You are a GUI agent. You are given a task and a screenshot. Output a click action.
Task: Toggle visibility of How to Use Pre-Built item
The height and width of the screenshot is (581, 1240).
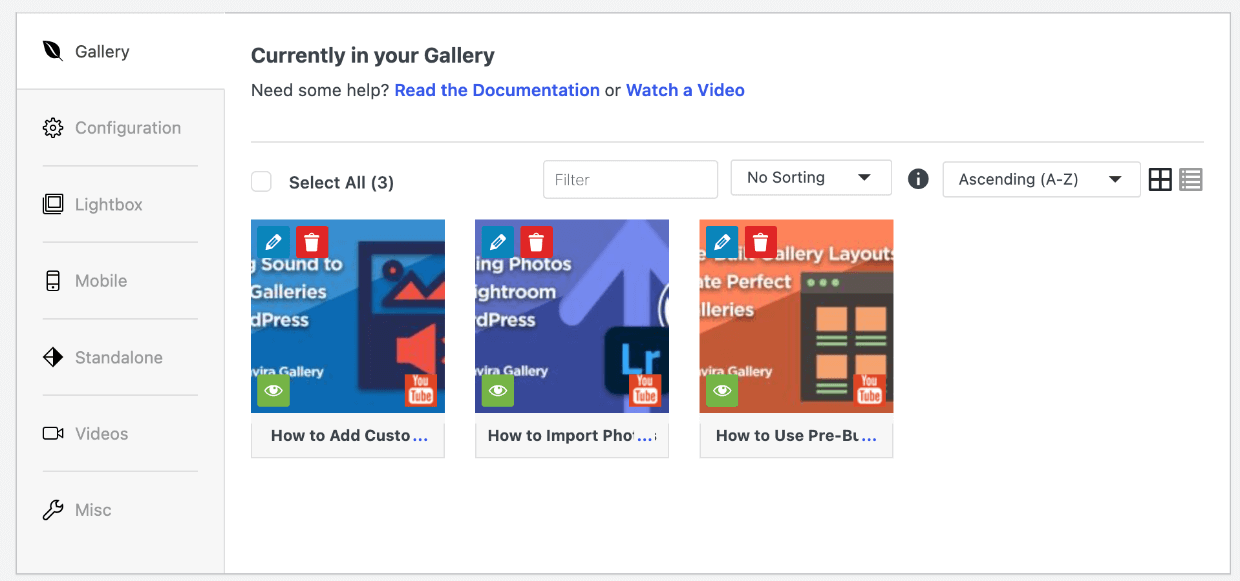722,390
